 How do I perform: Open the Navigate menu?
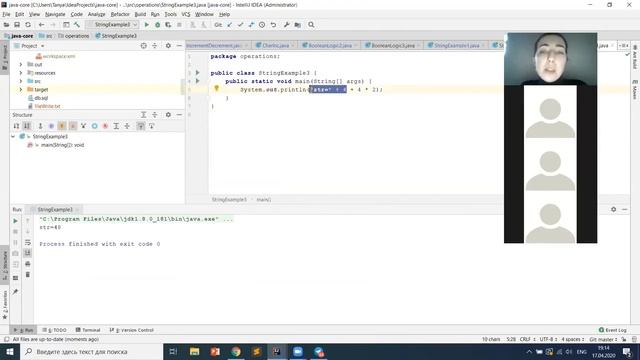pos(55,14)
